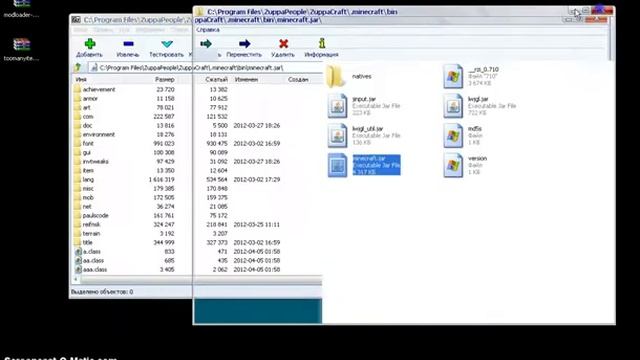Viewport: 640px width, 360px height.
Task: Click the 7-Zip window title bar
Action: 131,20
